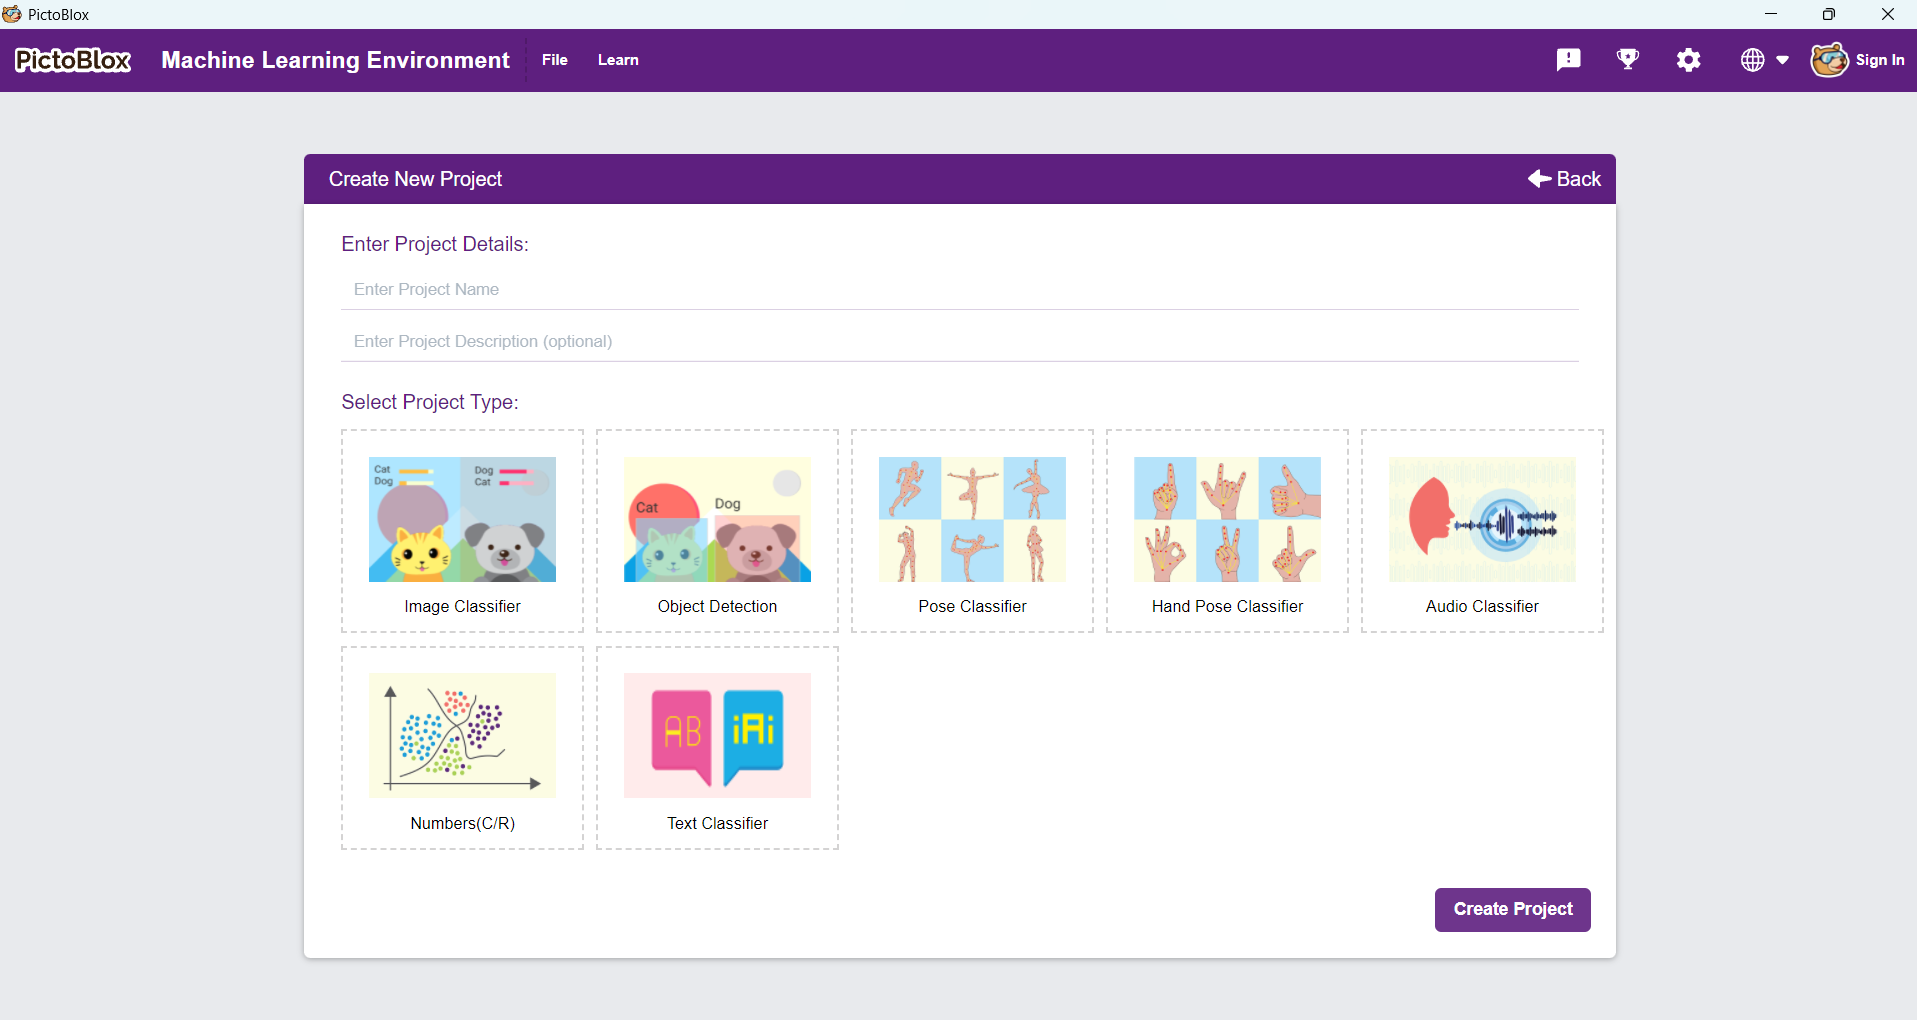Click the Create New Project heading
Screen dimensions: 1917x1020
point(415,179)
